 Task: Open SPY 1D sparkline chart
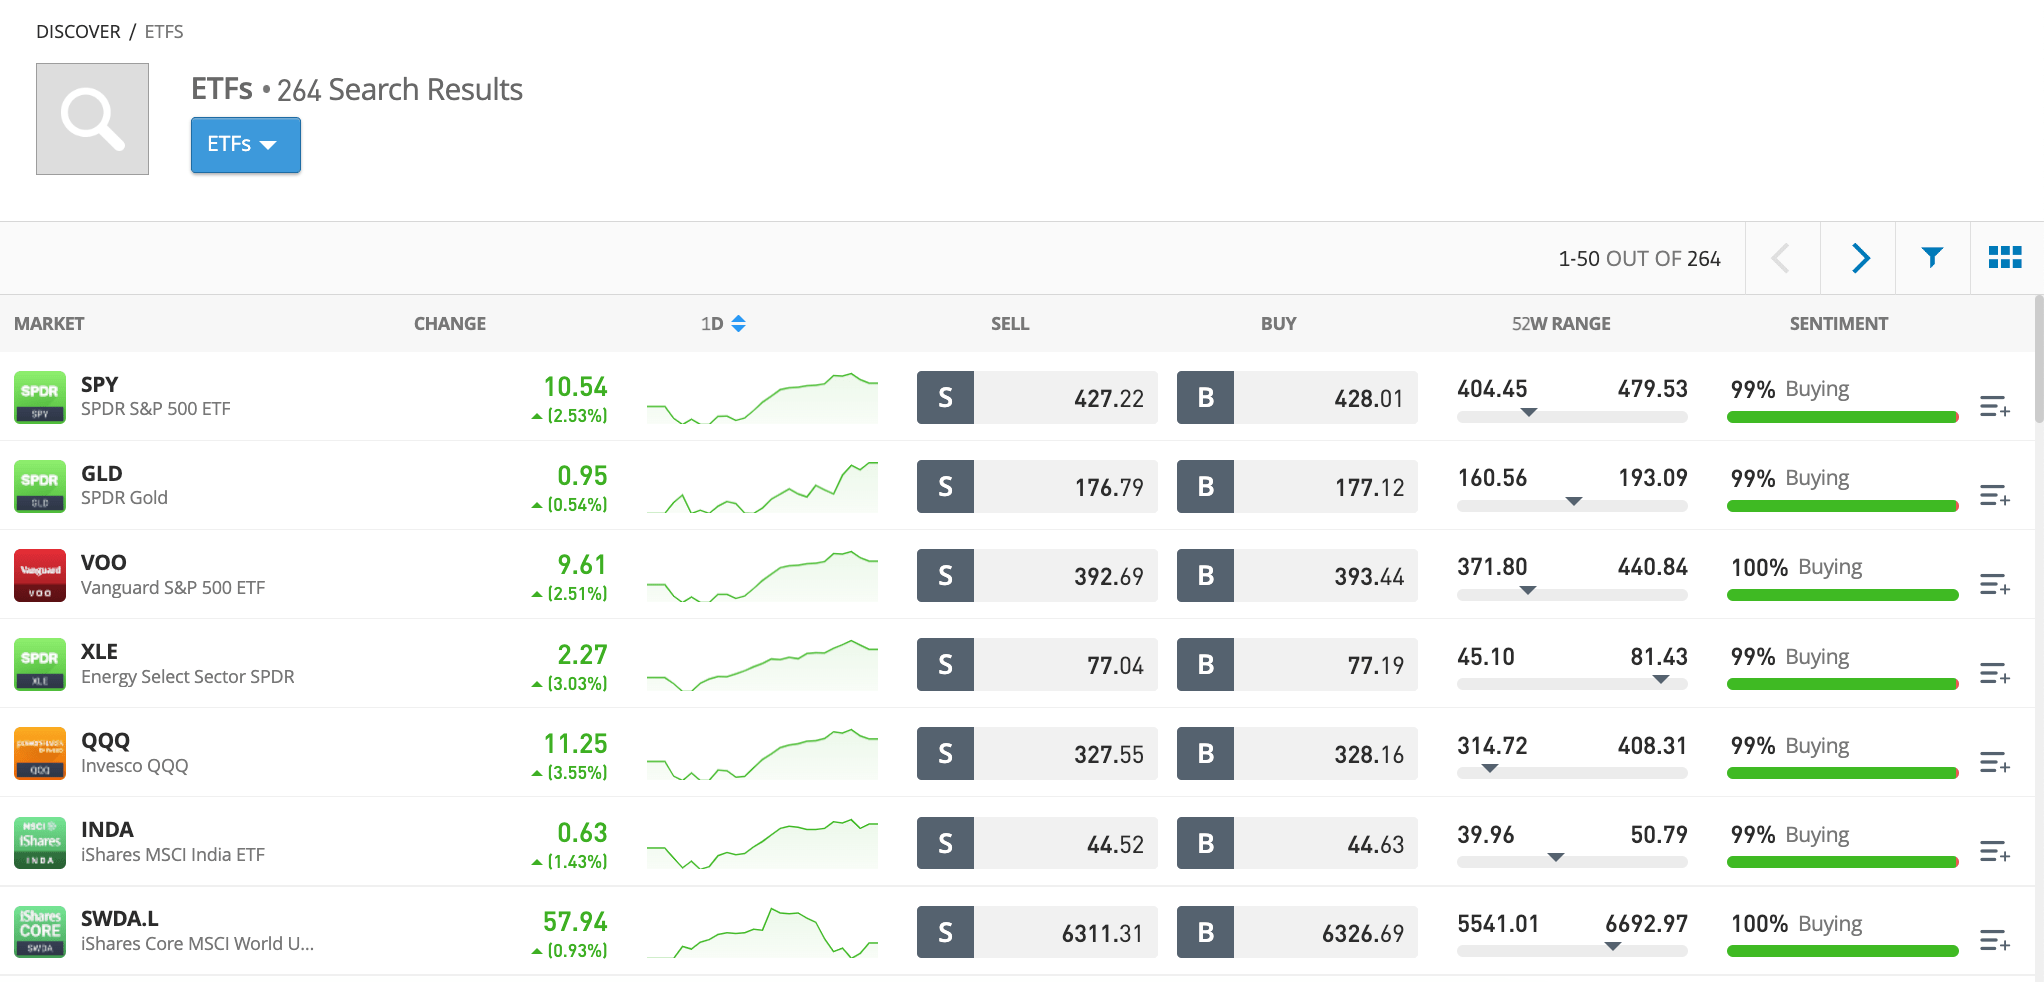762,398
